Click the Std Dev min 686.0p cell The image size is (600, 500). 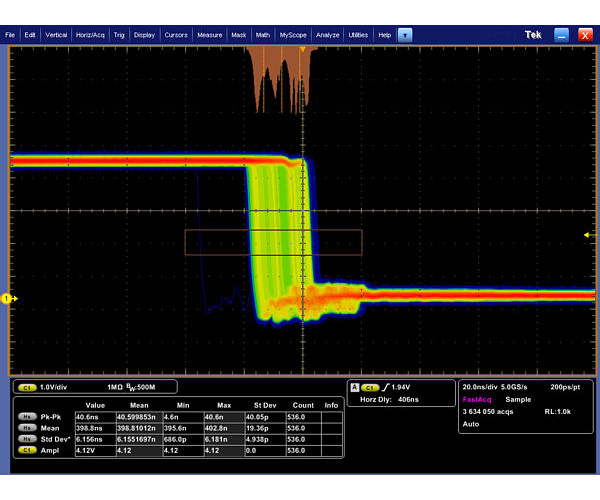coord(183,439)
